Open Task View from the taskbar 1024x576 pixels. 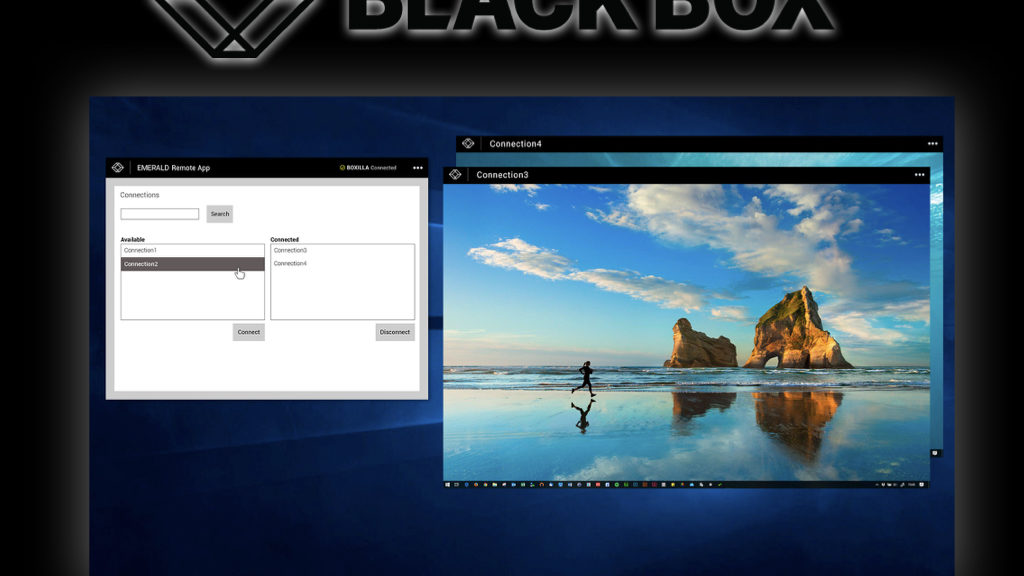click(456, 484)
